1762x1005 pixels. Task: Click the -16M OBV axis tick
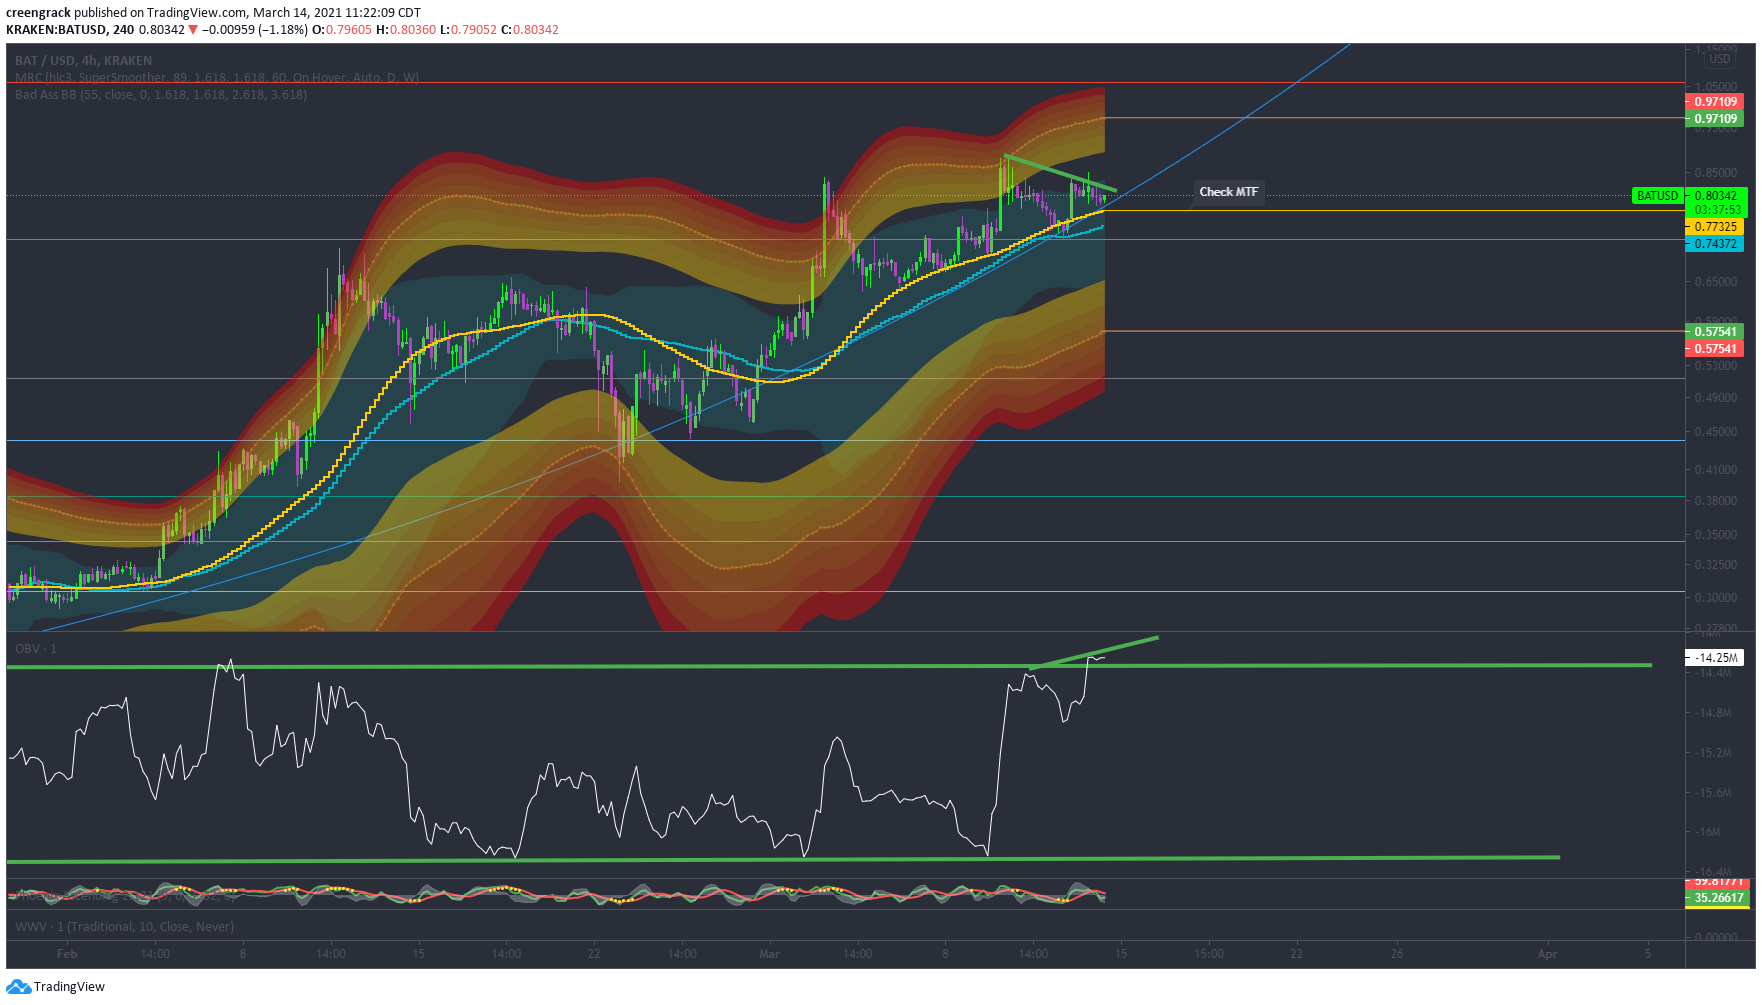[x=1708, y=832]
